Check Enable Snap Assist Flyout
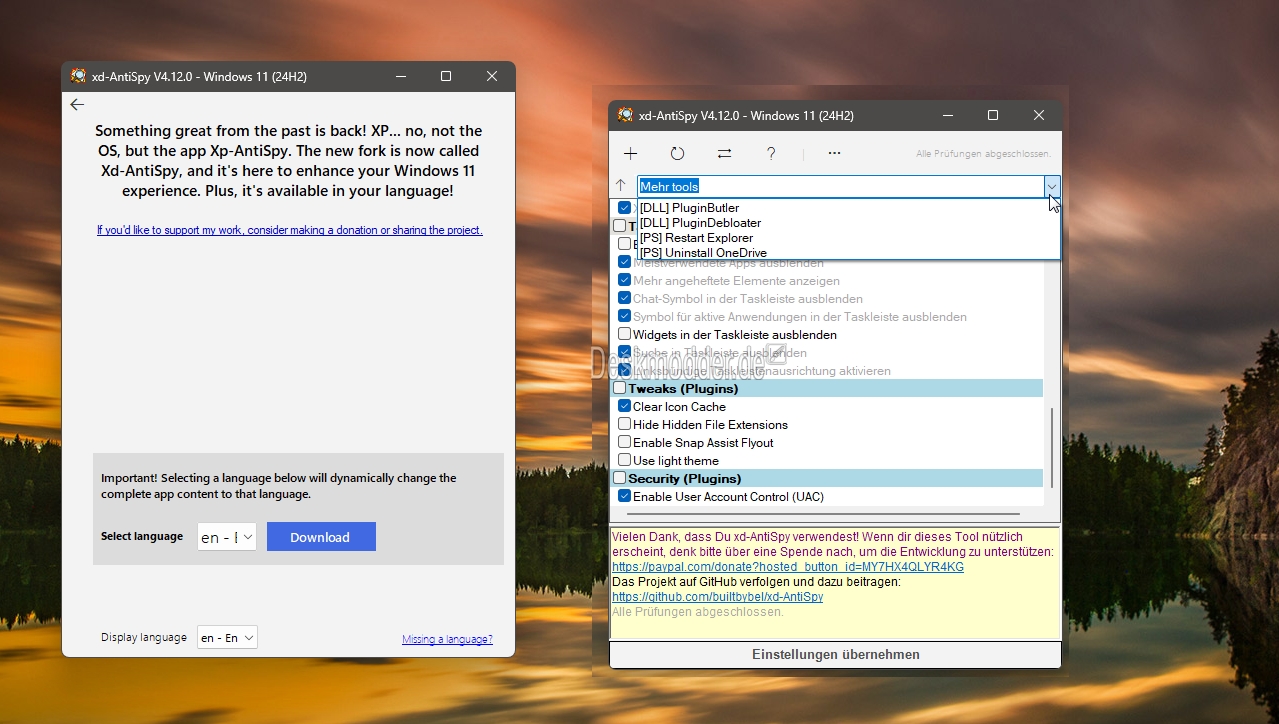The image size is (1279, 724). (x=625, y=443)
